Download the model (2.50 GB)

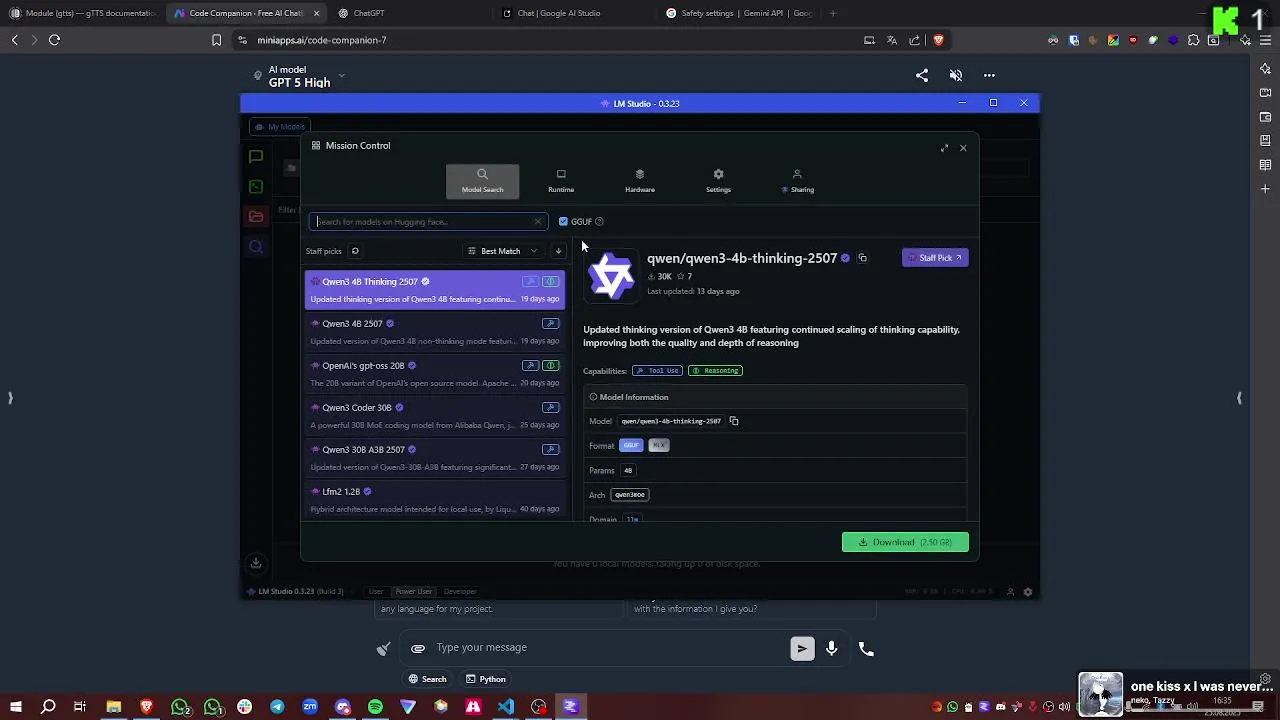(905, 542)
